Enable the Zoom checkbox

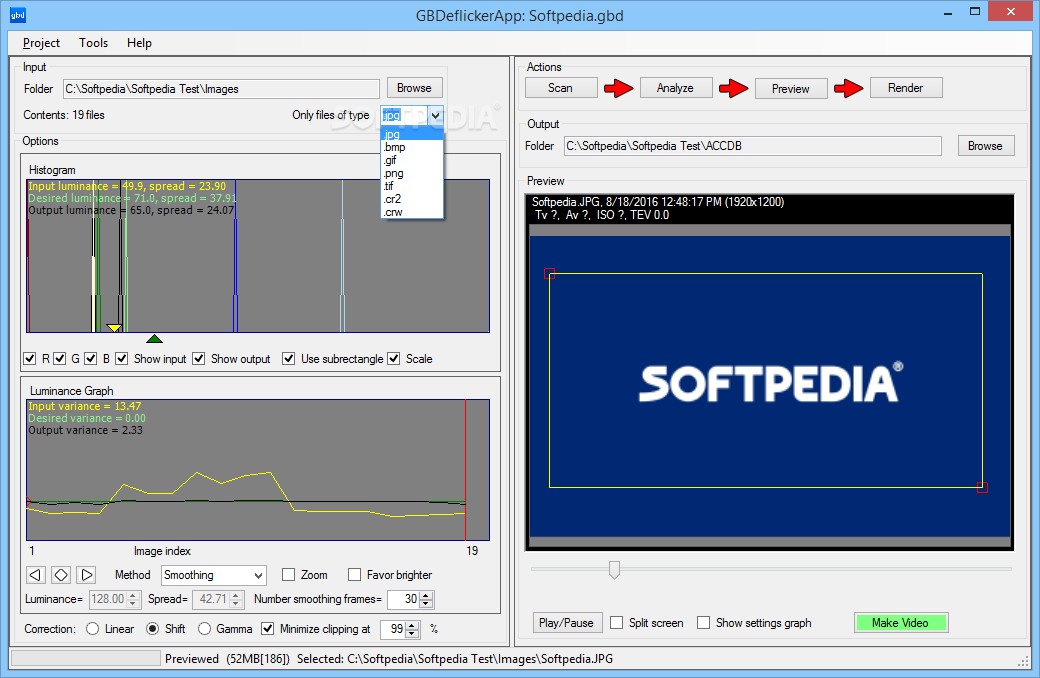289,575
